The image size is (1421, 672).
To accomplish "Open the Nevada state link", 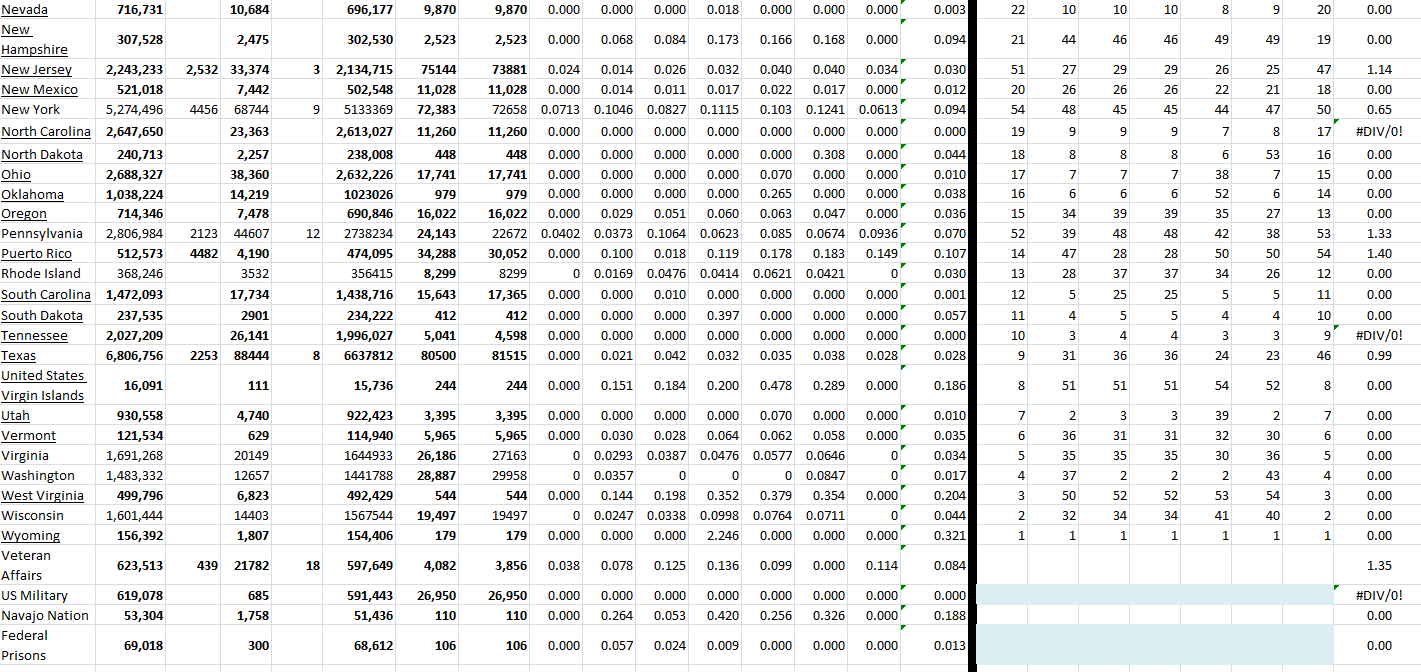I will pyautogui.click(x=24, y=9).
